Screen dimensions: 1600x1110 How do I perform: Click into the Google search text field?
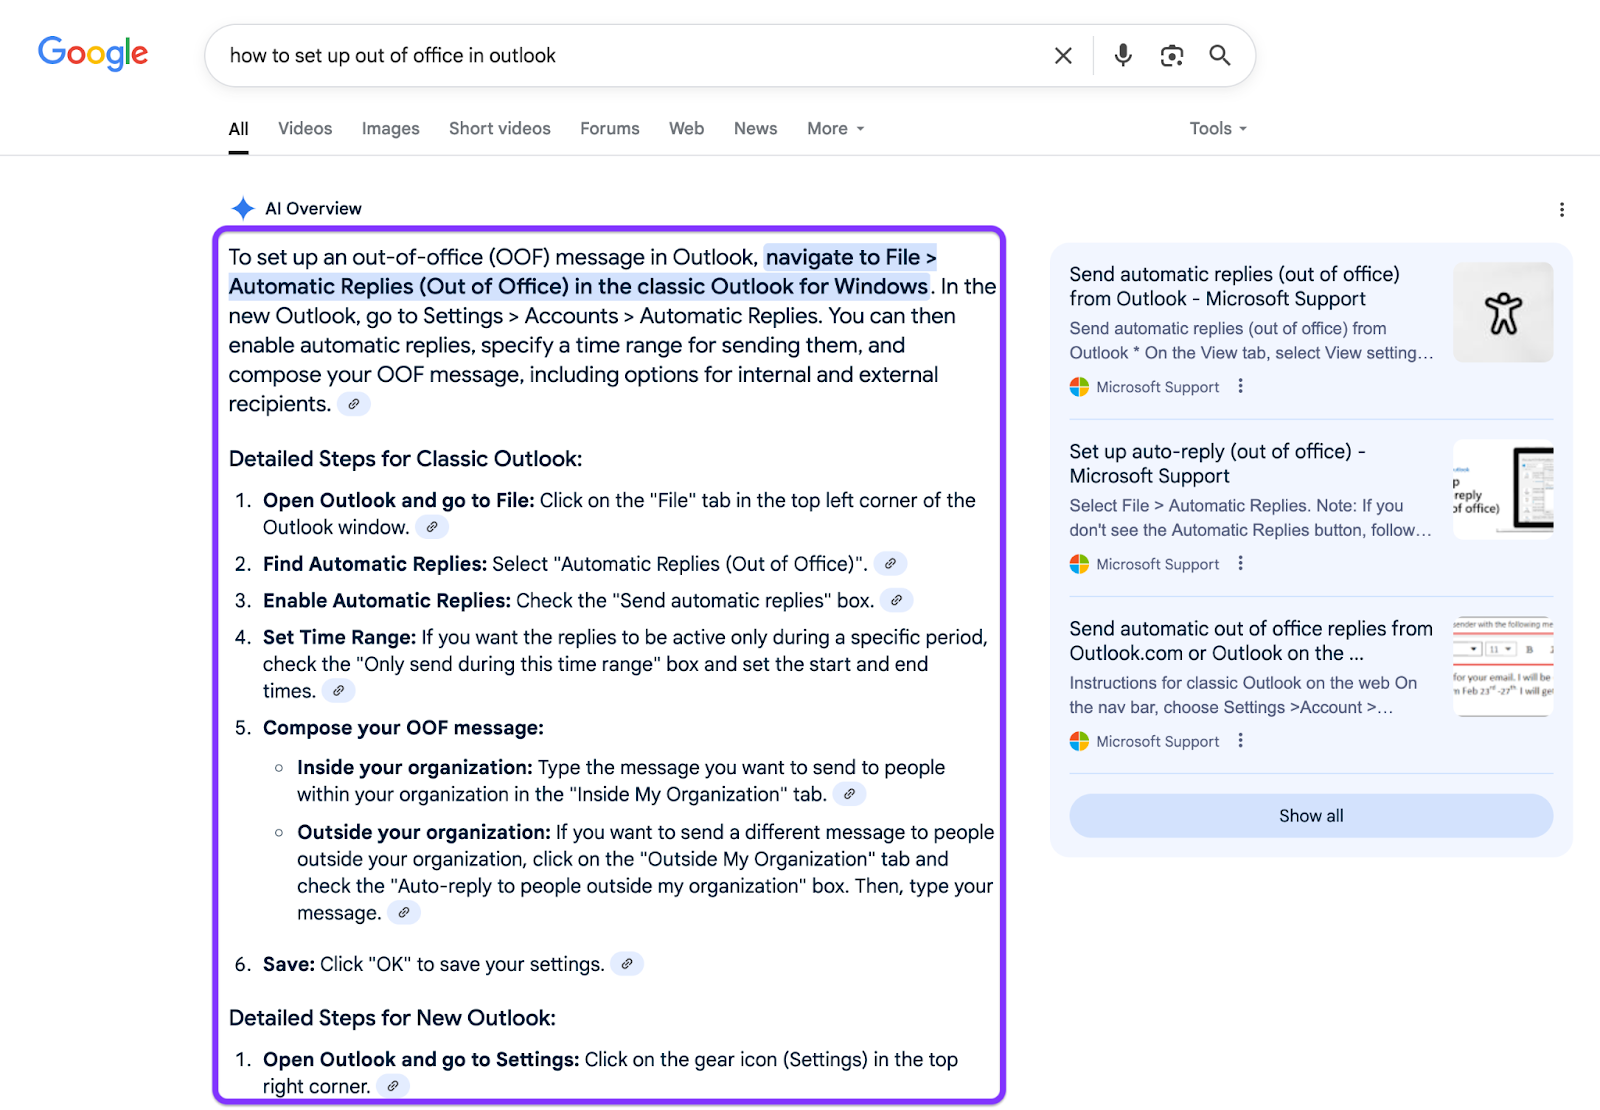[x=630, y=56]
